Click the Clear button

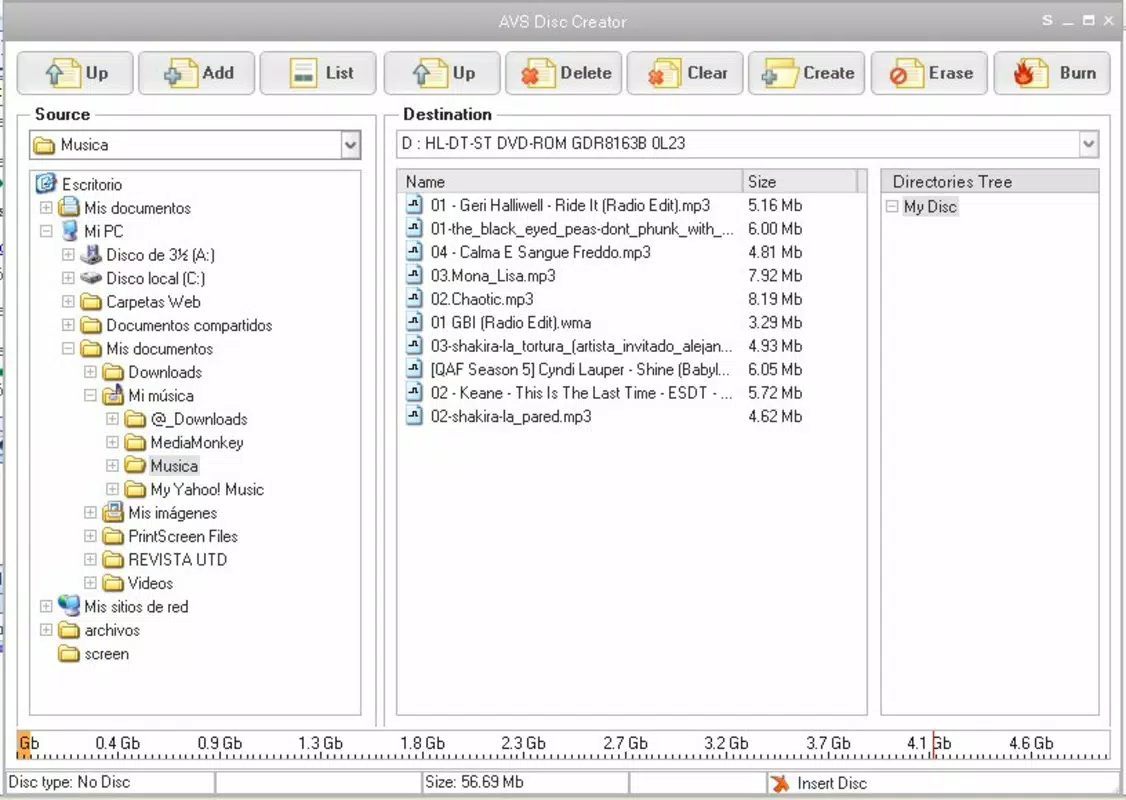[685, 73]
